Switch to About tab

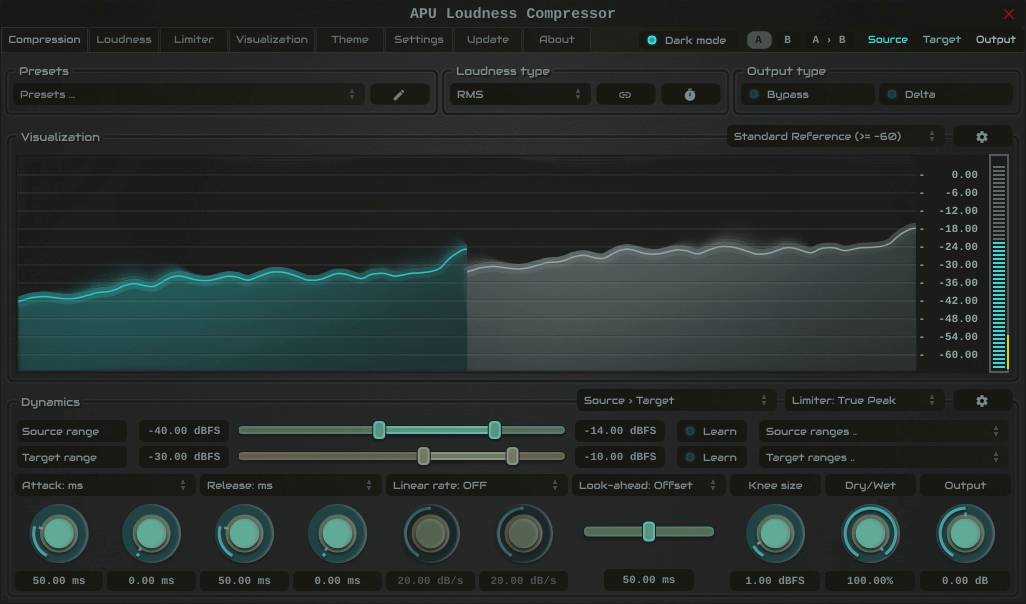[x=557, y=39]
